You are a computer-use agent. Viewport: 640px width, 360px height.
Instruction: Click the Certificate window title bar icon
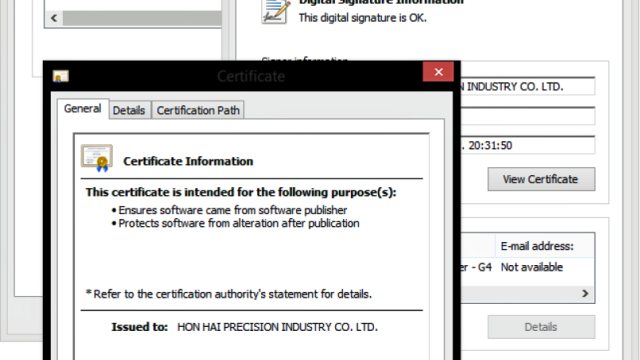coord(60,76)
